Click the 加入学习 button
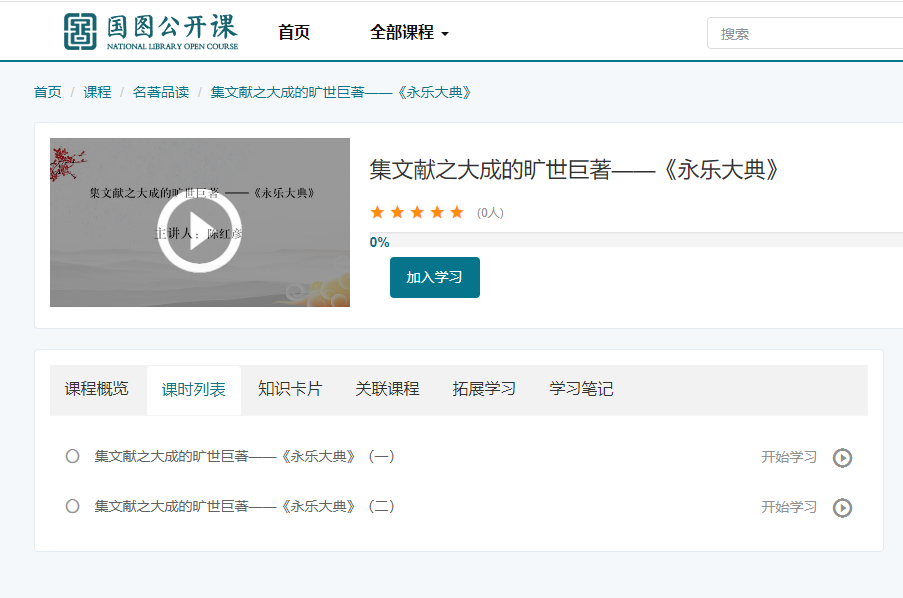 tap(435, 277)
